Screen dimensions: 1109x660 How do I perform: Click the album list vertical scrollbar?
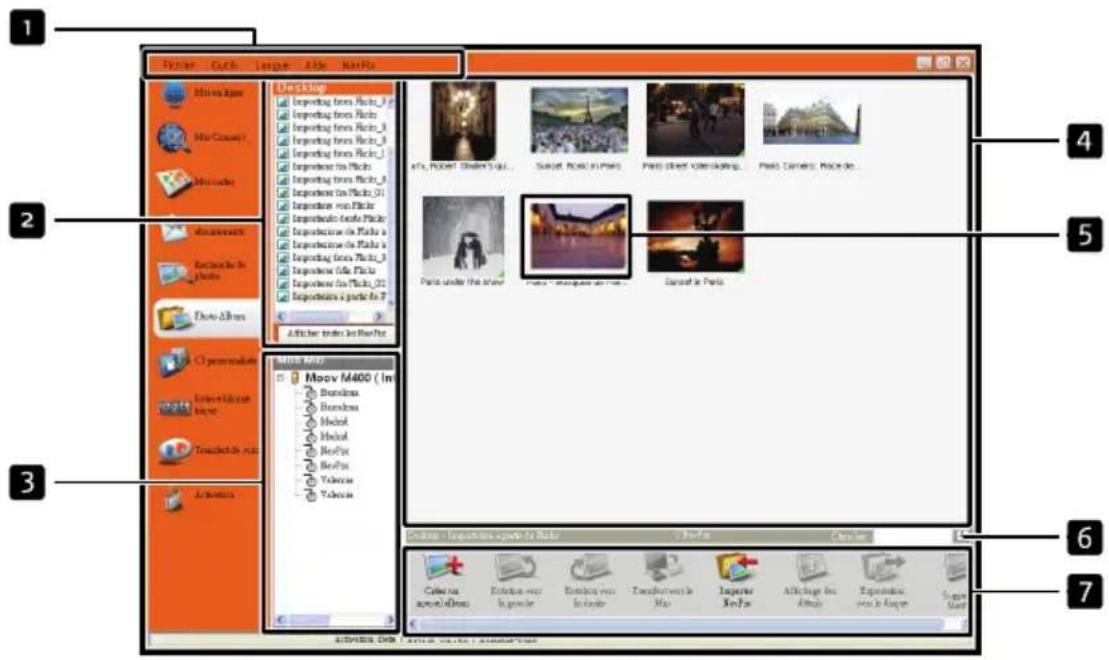(390, 202)
